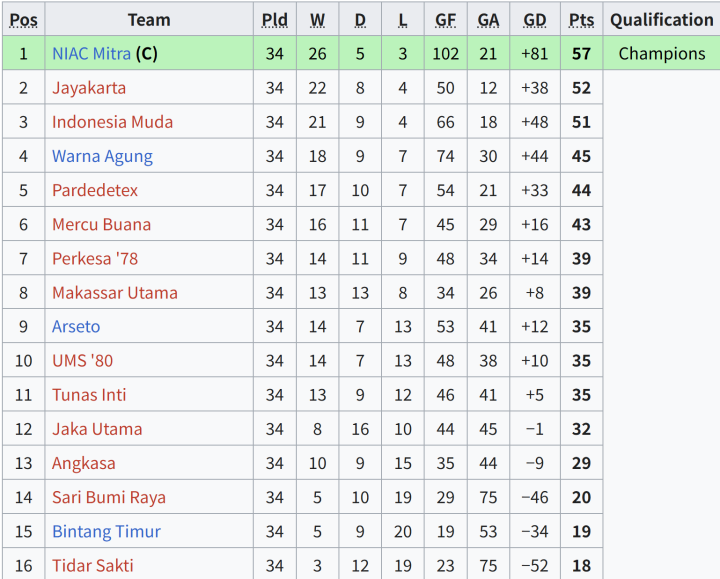Open the Indonesia Muda team link
The image size is (720, 579).
[x=112, y=122]
